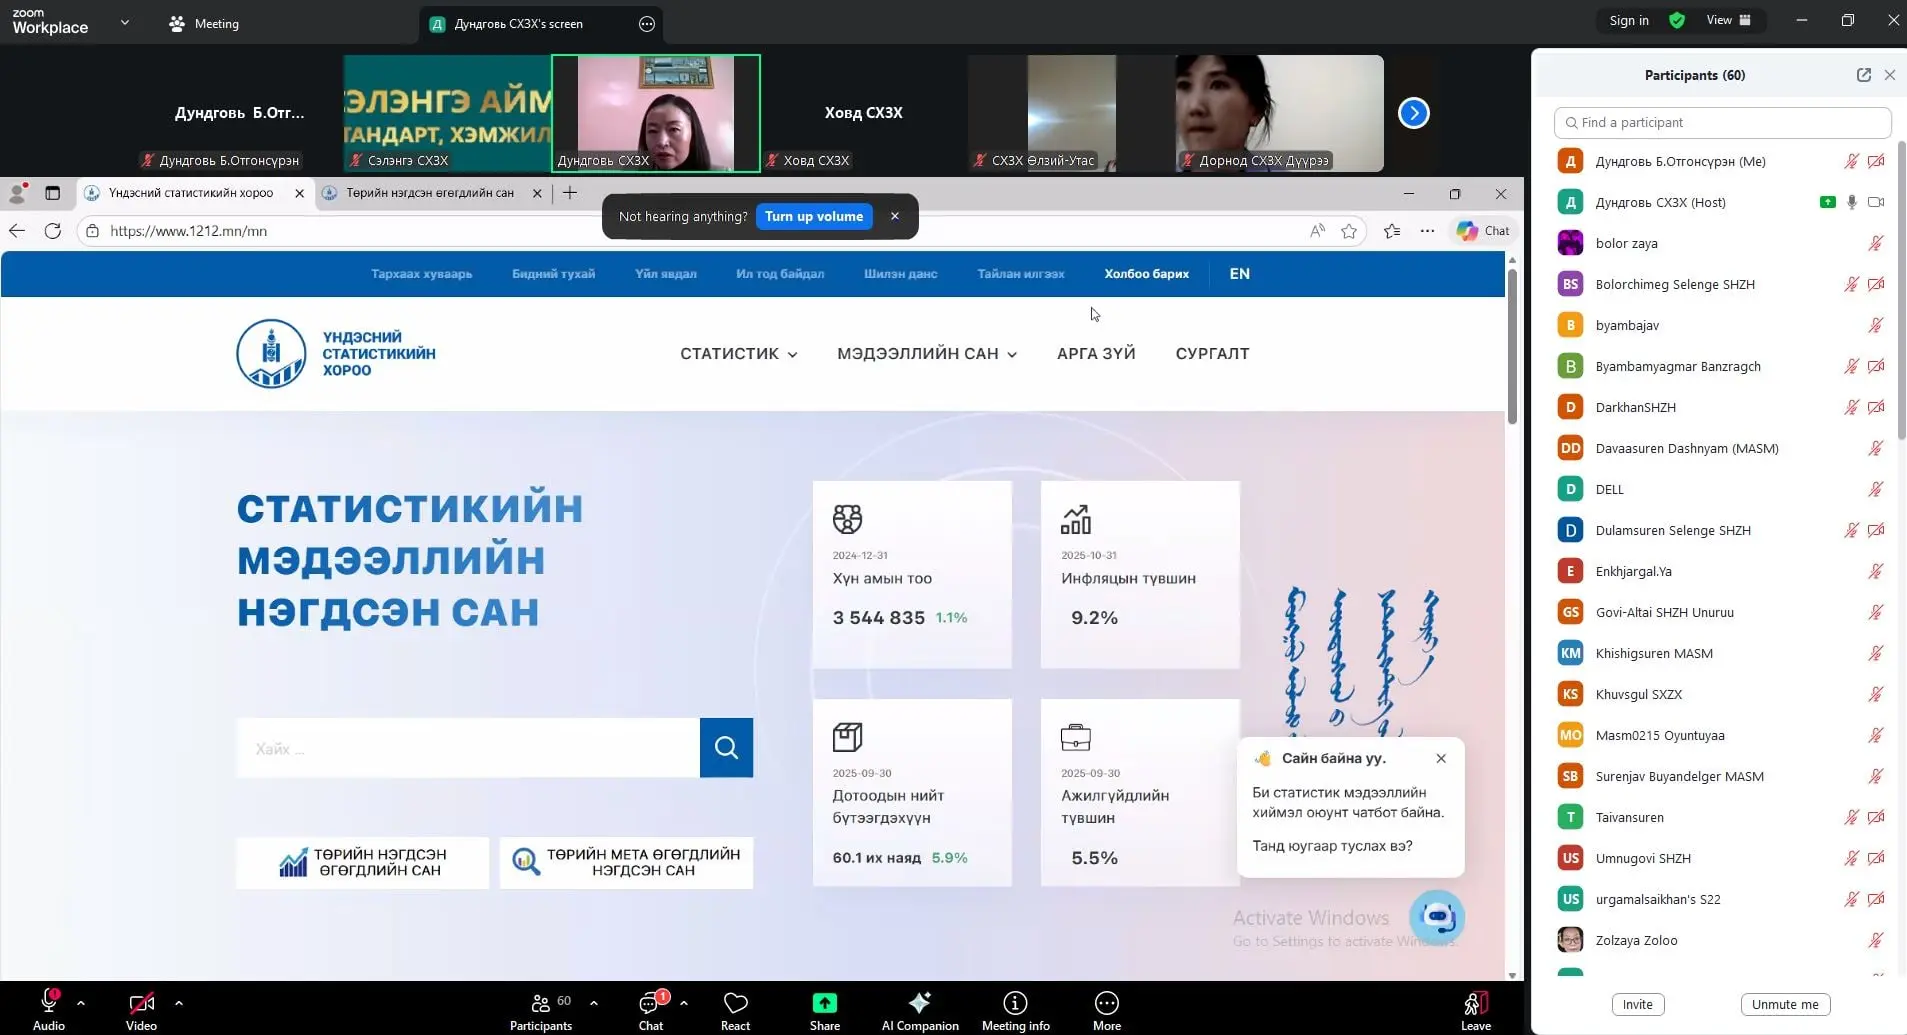The width and height of the screenshot is (1907, 1035).
Task: Open the chatbot robot icon
Action: tap(1437, 917)
